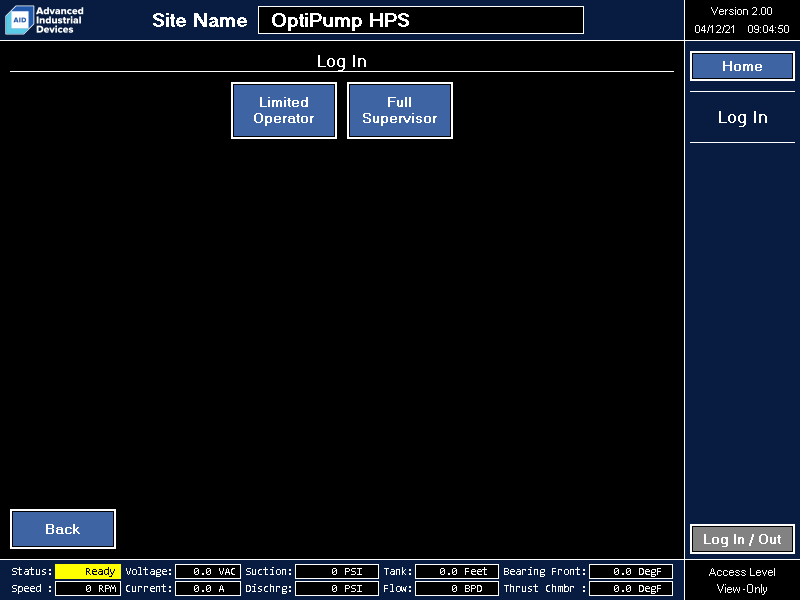This screenshot has height=600, width=800.
Task: Click the Thrust Chmbr temperature value
Action: click(631, 588)
